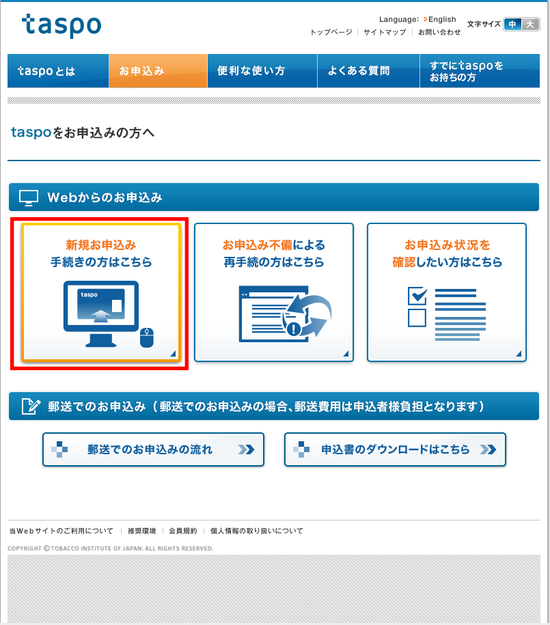Viewport: 550px width, 625px height.
Task: Click お申込み状況を確認したい方 card
Action: [x=447, y=293]
